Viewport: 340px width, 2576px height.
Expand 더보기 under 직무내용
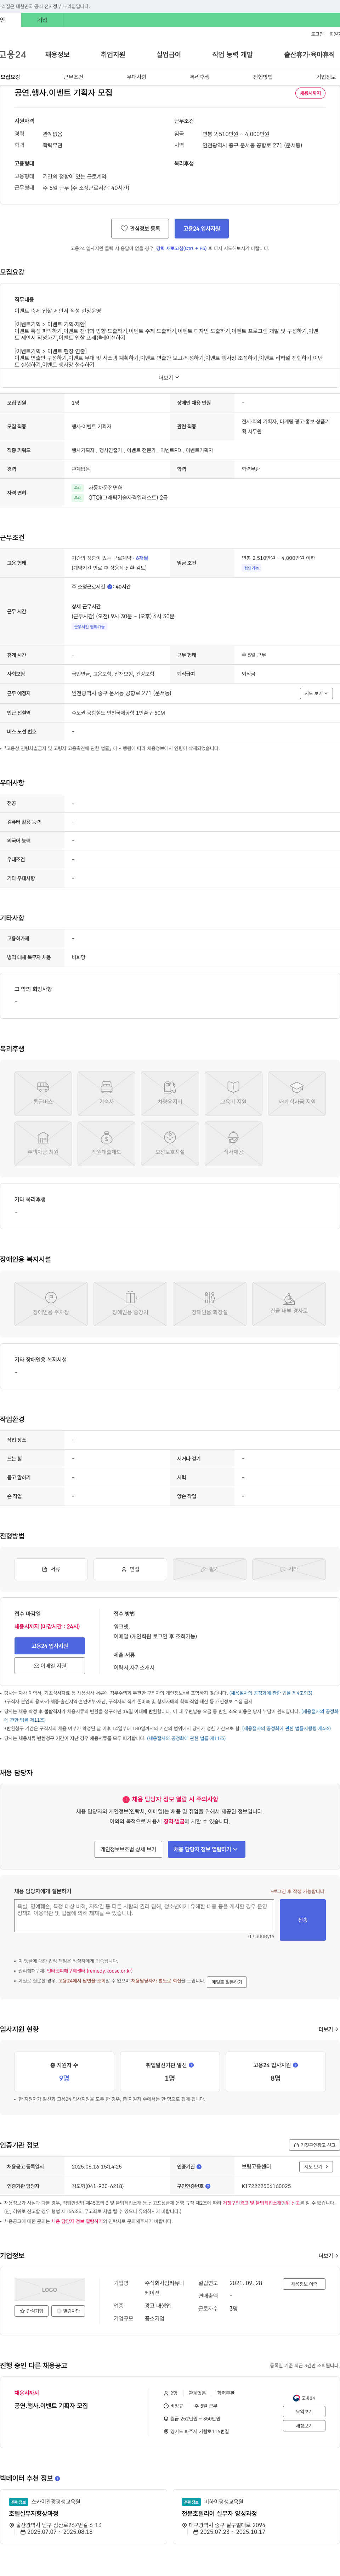[169, 378]
